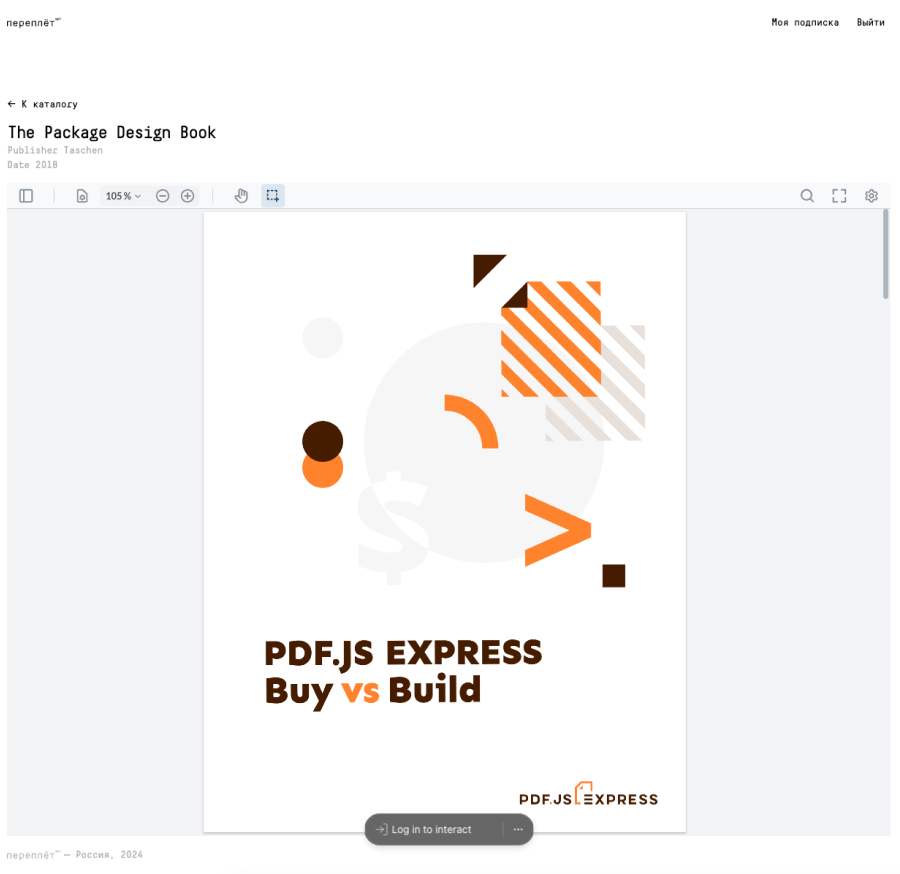Image resolution: width=900 pixels, height=874 pixels.
Task: Click the viewer vertical scrollbar thumb
Action: [x=886, y=254]
